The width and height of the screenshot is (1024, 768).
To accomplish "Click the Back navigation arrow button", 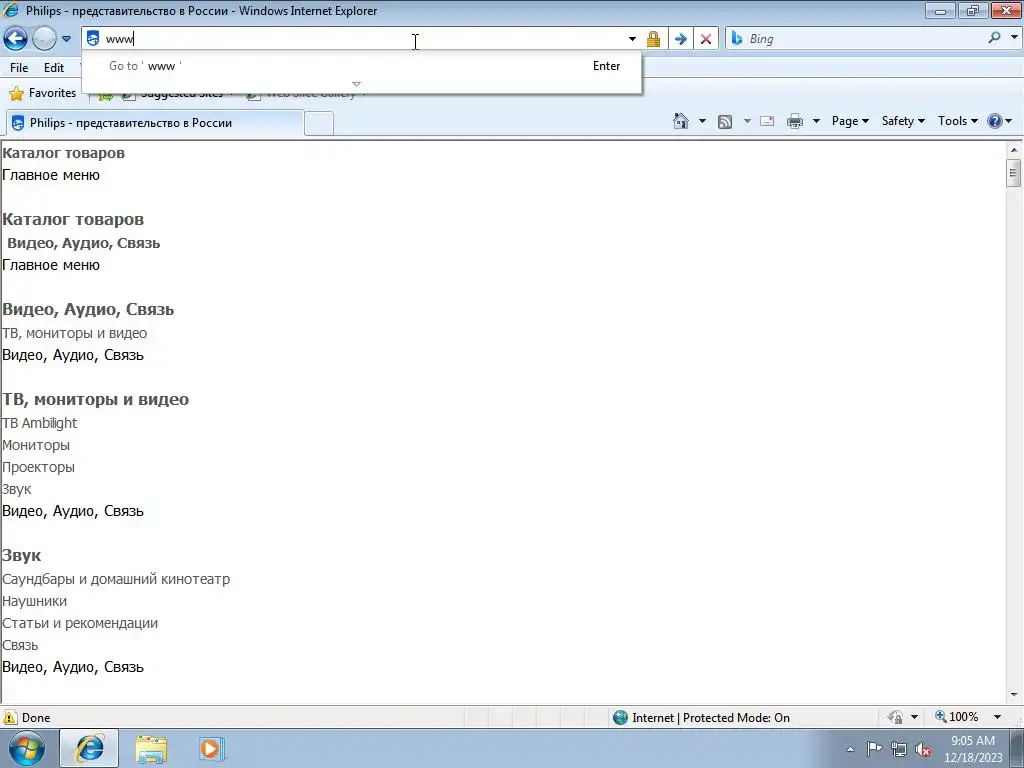I will [16, 39].
